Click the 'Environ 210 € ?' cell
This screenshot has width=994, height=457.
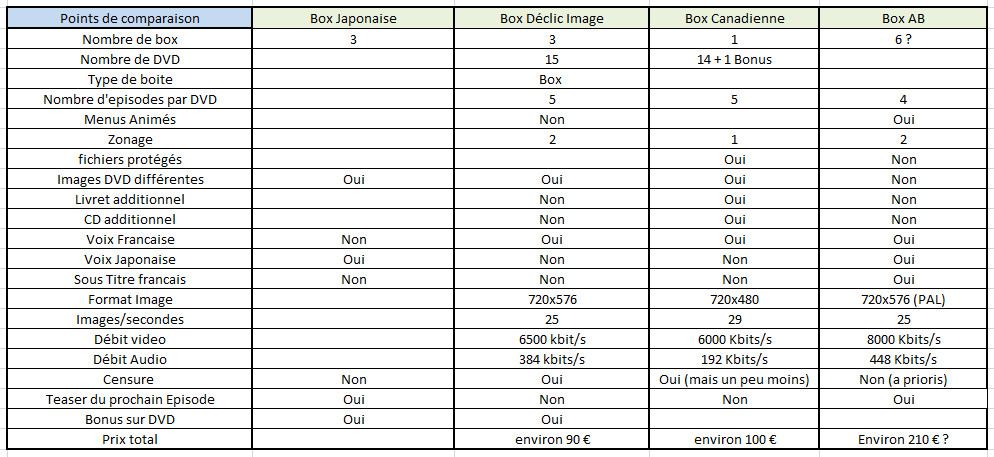pyautogui.click(x=903, y=439)
